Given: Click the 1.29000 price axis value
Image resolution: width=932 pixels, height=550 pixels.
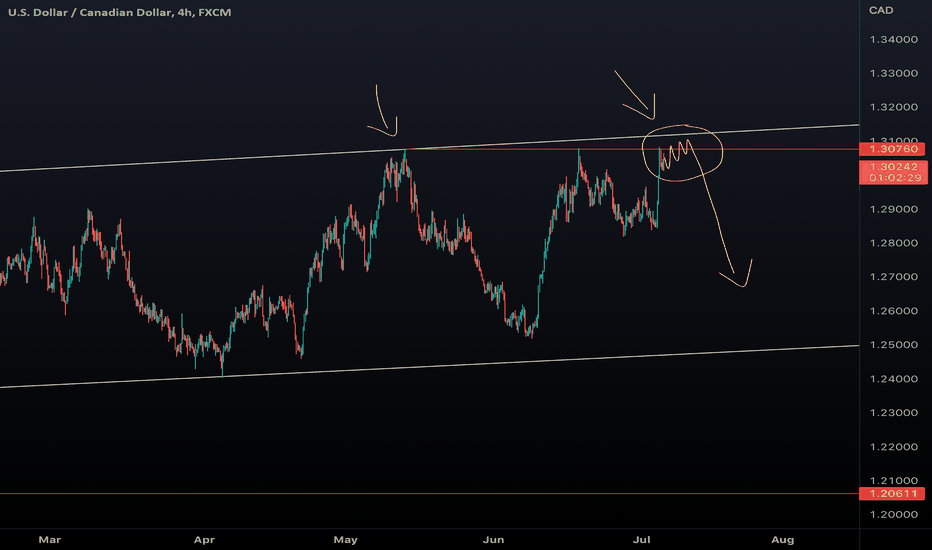Looking at the screenshot, I should (893, 209).
